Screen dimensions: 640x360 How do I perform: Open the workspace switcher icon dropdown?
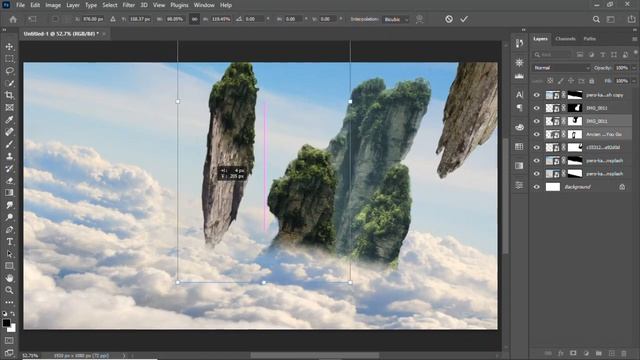(x=611, y=19)
